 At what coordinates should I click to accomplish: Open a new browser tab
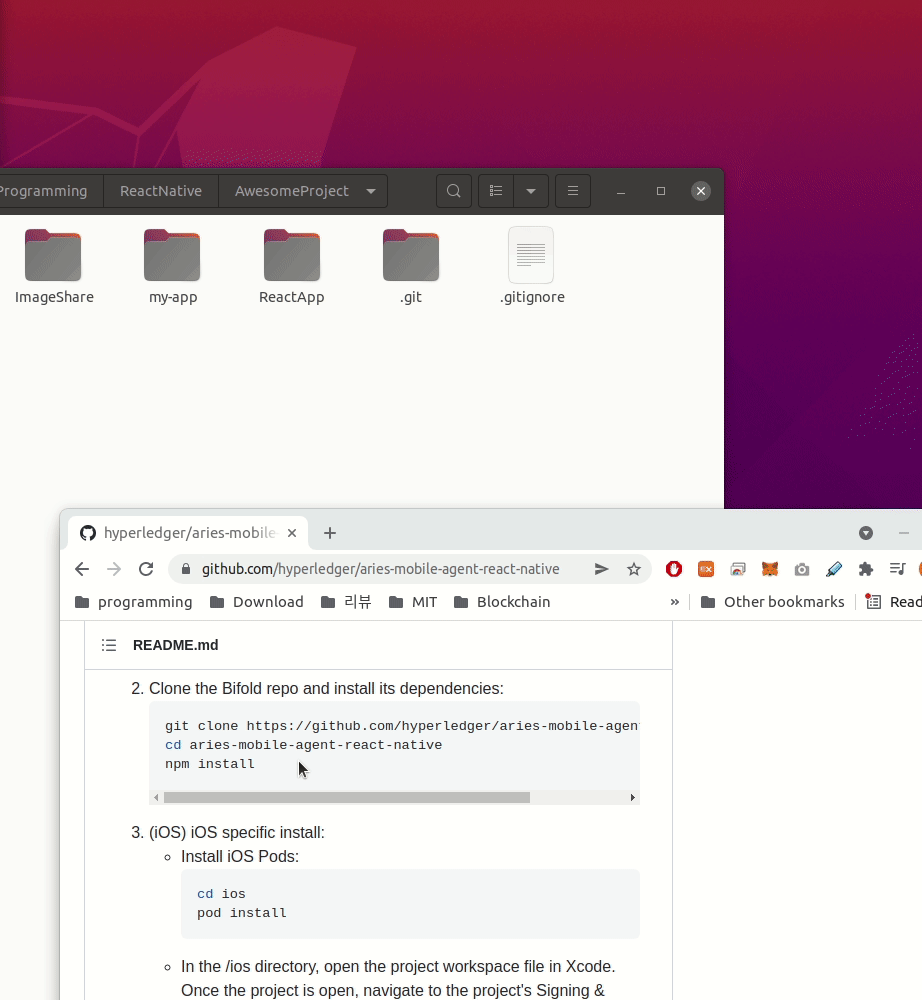[330, 533]
